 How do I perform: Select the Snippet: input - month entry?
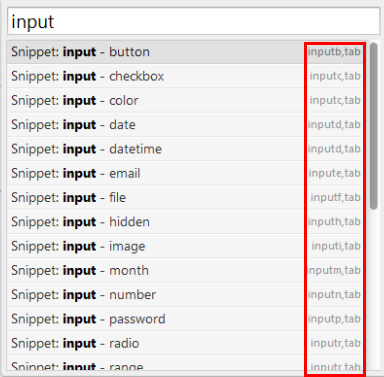tap(187, 271)
